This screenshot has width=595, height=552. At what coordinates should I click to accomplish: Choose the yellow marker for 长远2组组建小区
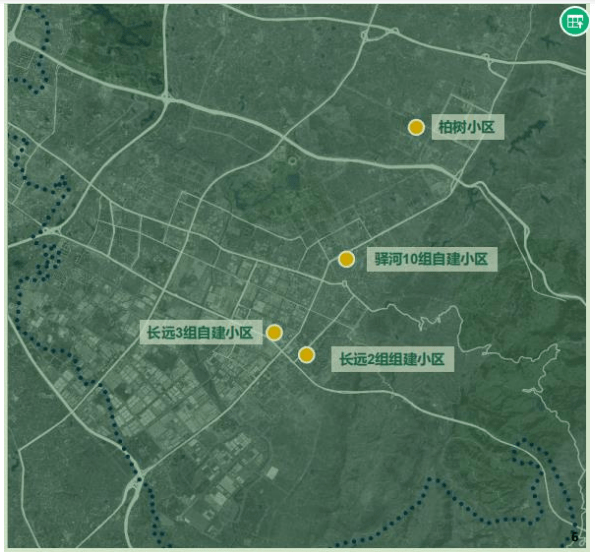click(306, 355)
